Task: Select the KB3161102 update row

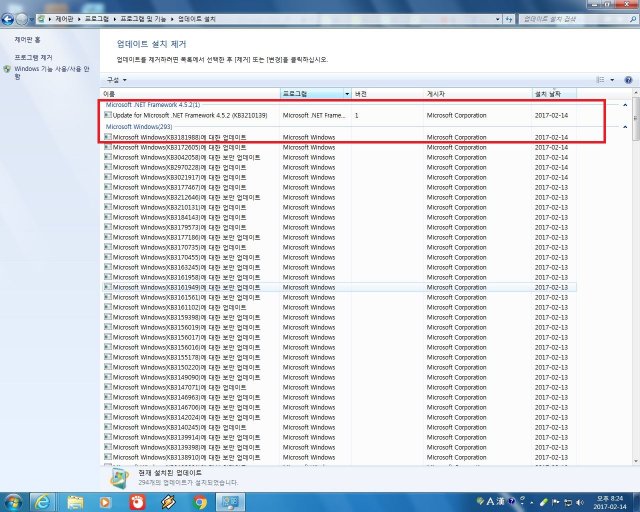Action: point(339,307)
